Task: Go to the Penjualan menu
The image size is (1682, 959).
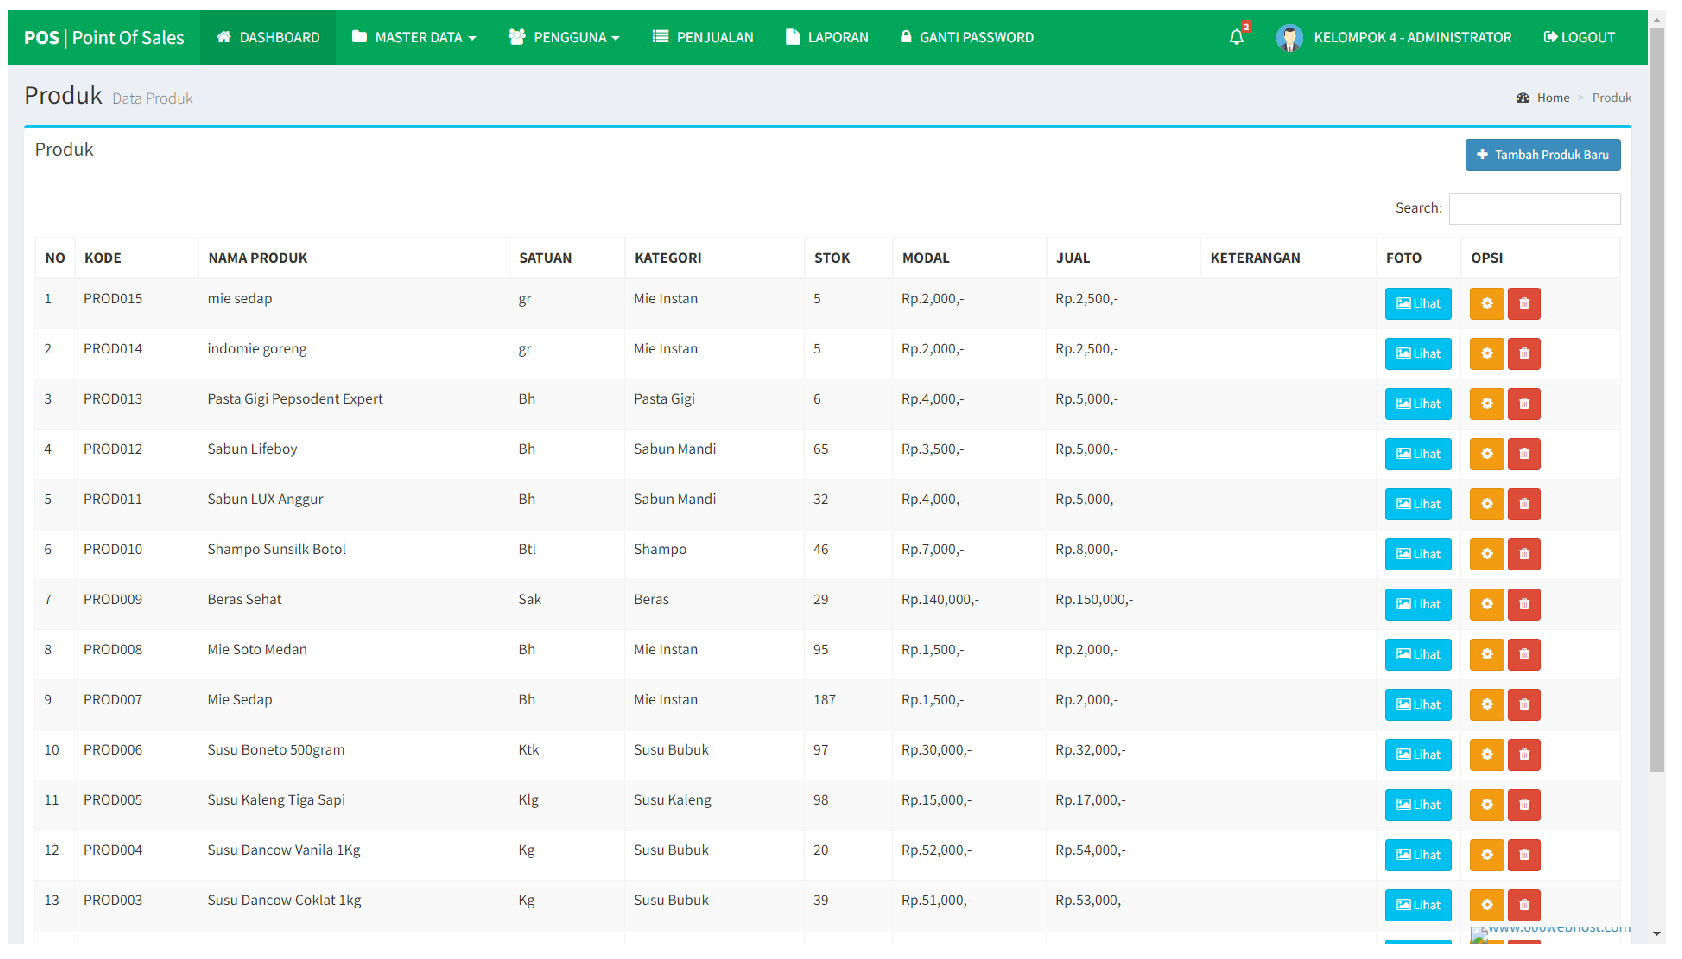Action: [x=703, y=38]
